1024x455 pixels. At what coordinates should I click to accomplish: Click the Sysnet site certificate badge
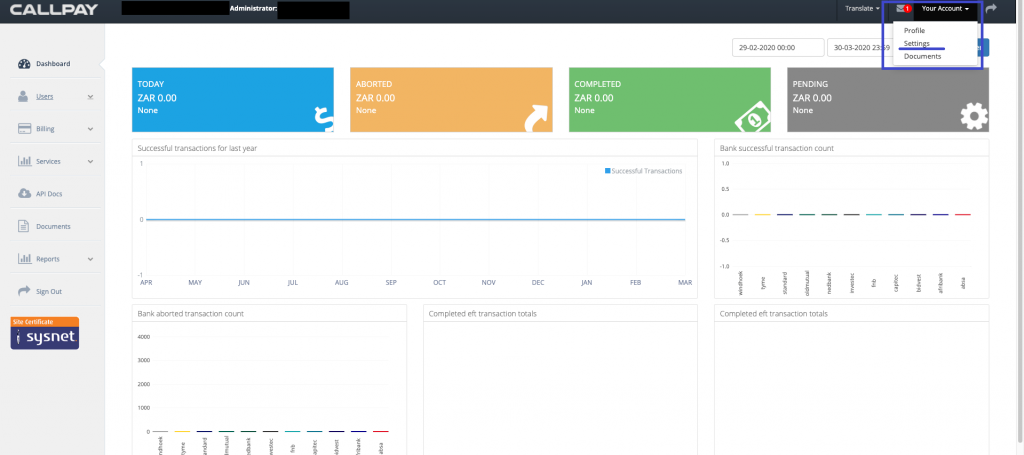44,334
